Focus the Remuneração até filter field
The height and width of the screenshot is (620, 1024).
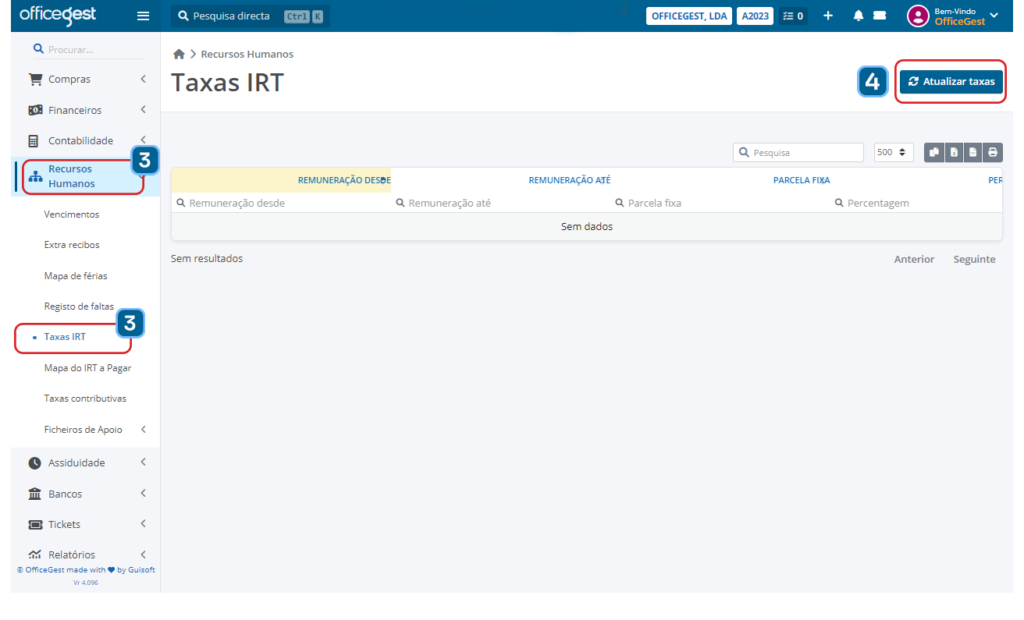(x=500, y=203)
